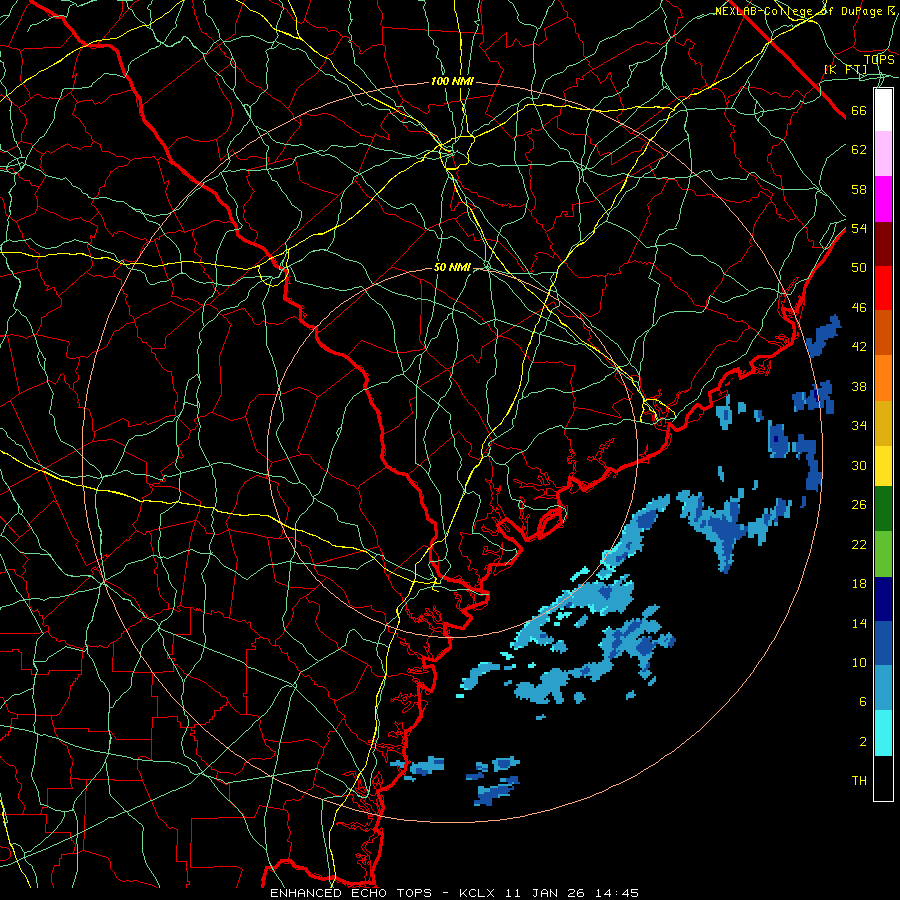Click the TOPS legend heading
The image size is (900, 900).
tap(879, 60)
